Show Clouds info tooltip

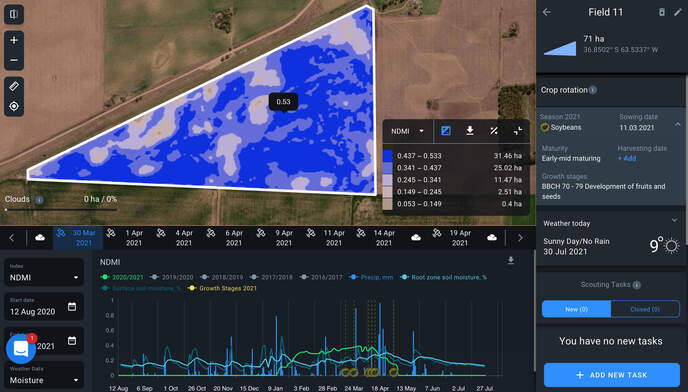click(x=39, y=200)
